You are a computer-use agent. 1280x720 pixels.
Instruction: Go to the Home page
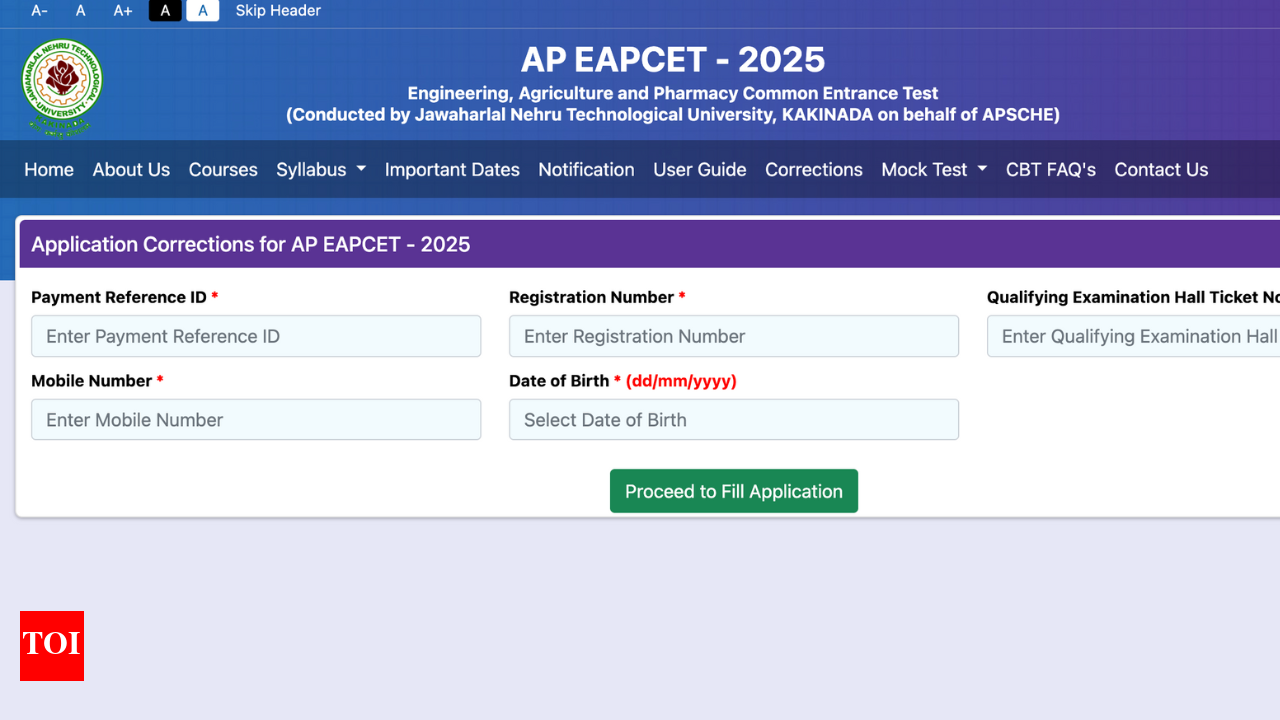click(x=49, y=170)
